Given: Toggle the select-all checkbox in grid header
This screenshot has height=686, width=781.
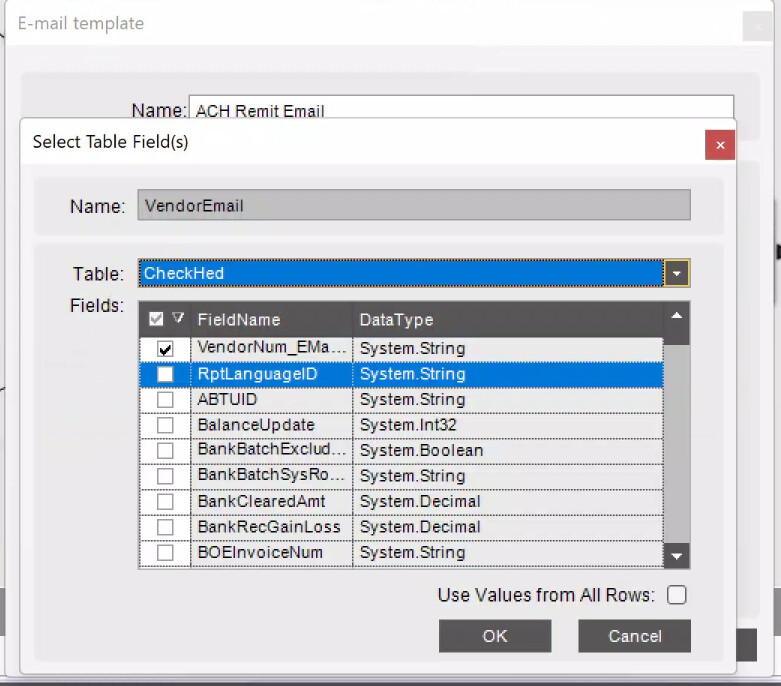Looking at the screenshot, I should pyautogui.click(x=156, y=319).
